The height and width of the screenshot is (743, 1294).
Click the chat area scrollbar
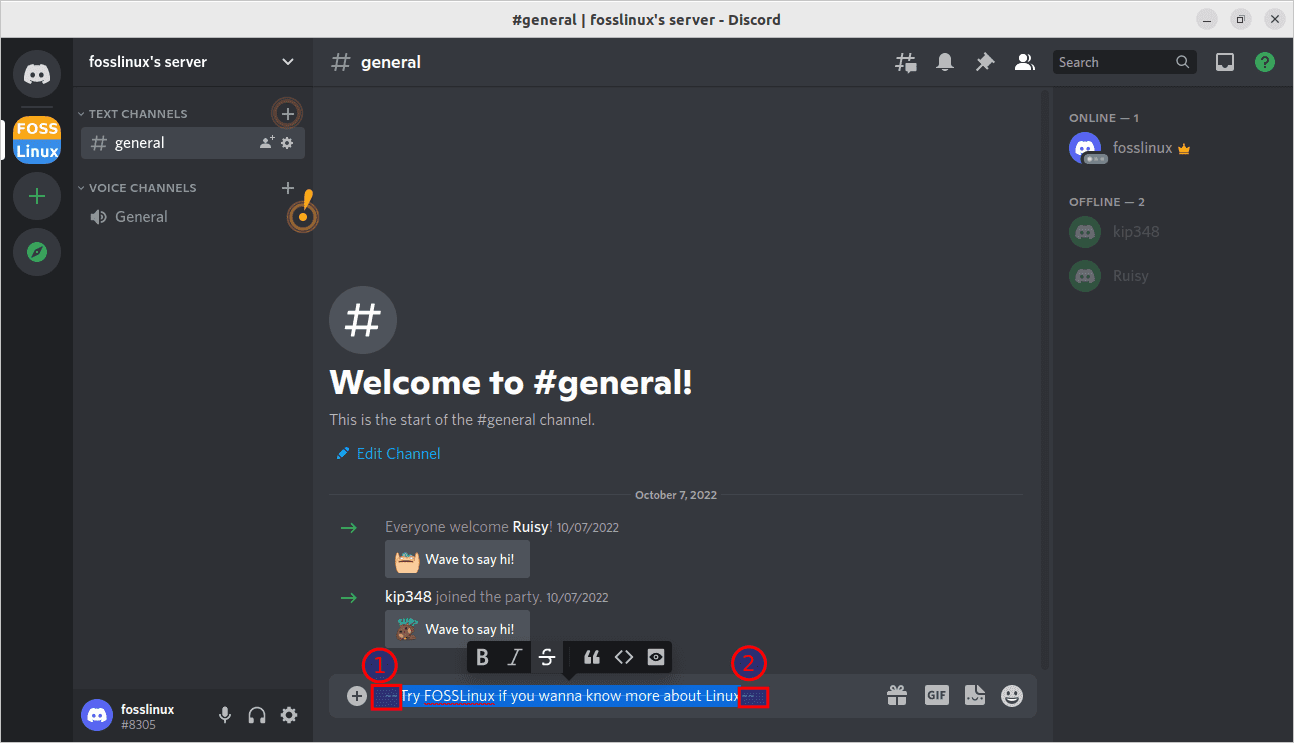coord(1046,378)
